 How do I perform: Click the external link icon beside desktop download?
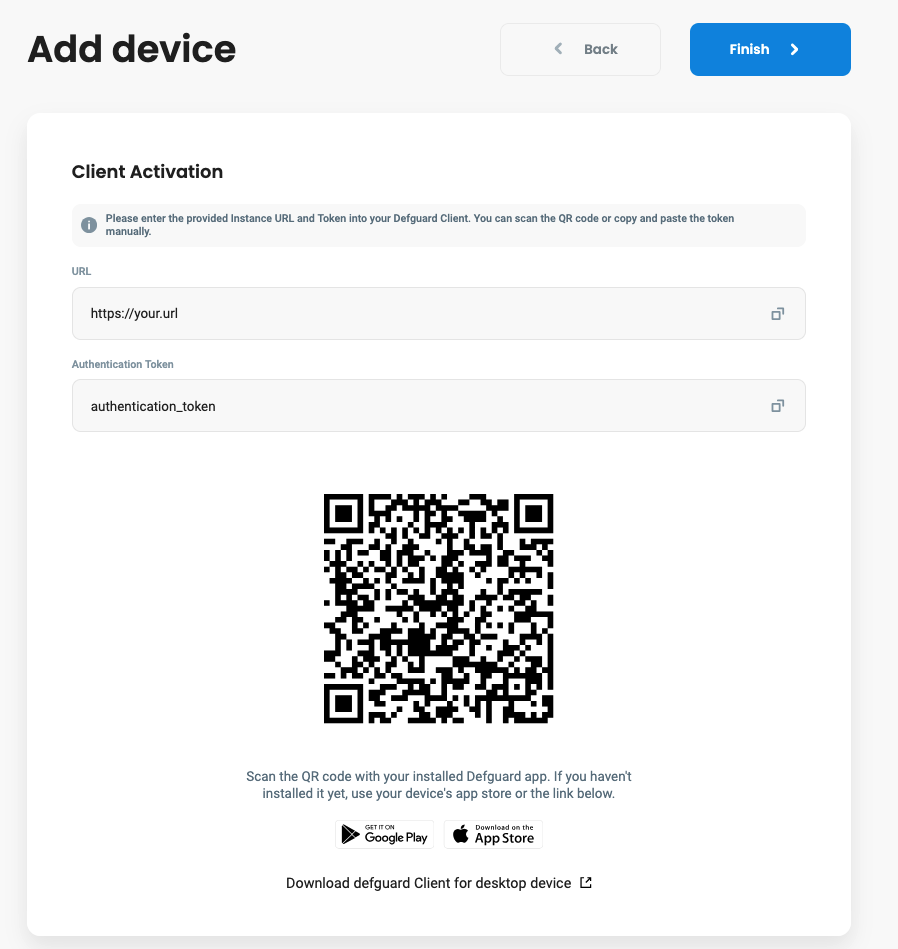586,882
